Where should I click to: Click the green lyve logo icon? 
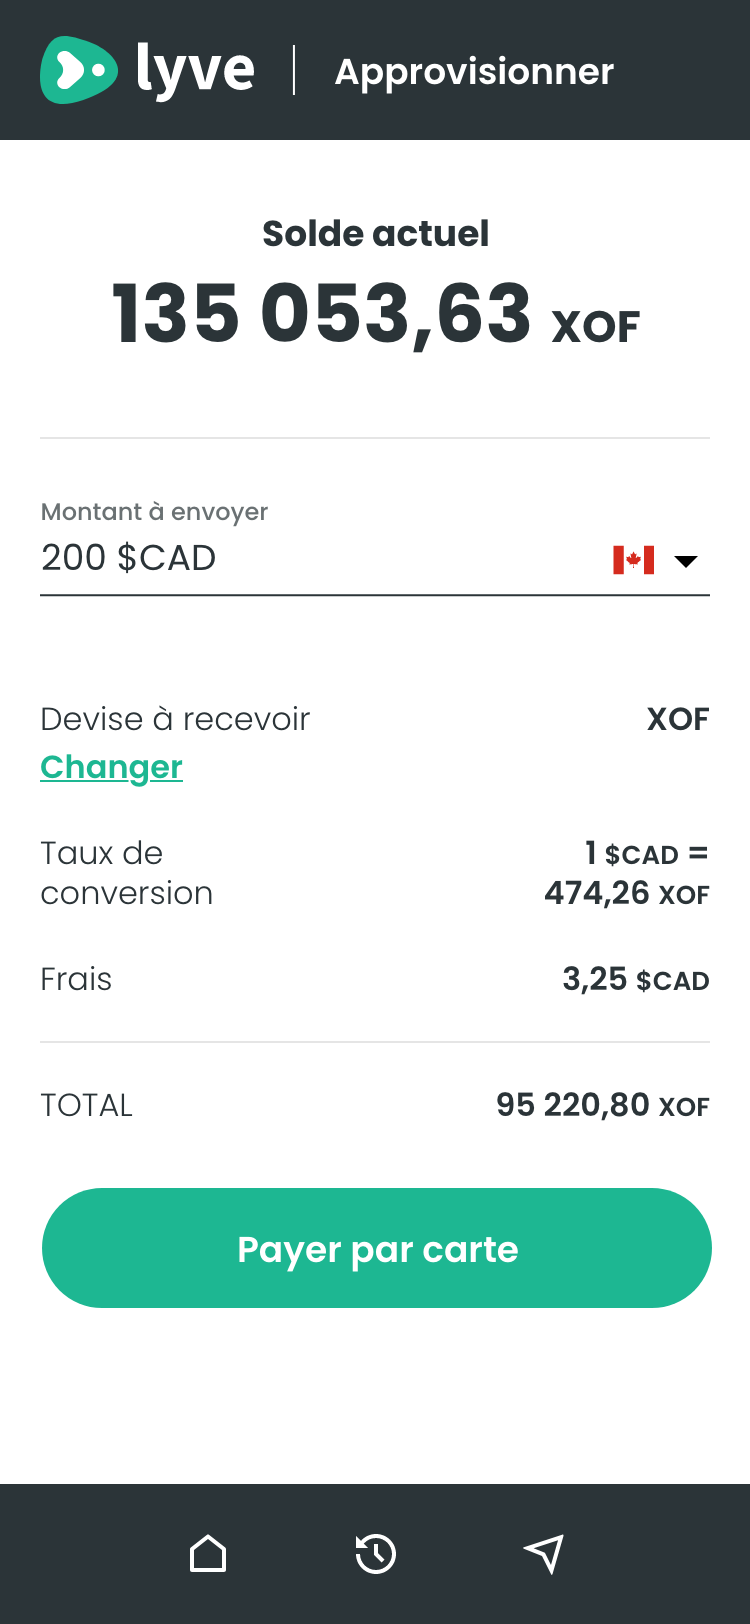pyautogui.click(x=78, y=70)
